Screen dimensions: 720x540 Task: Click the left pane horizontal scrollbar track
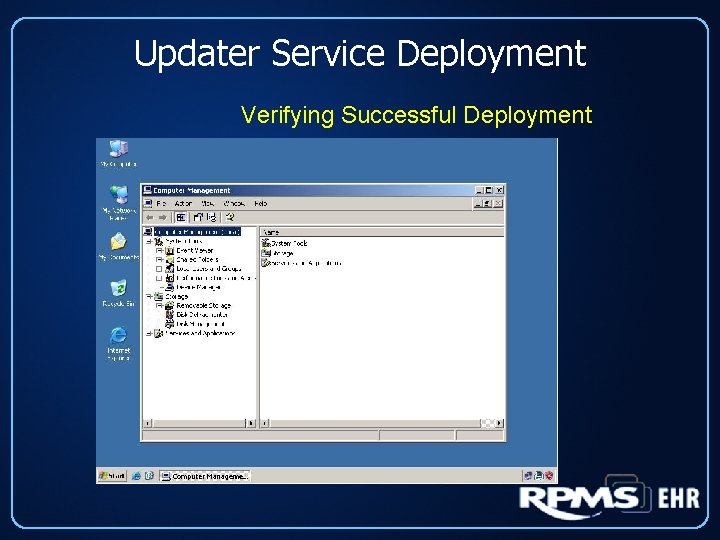(x=199, y=423)
